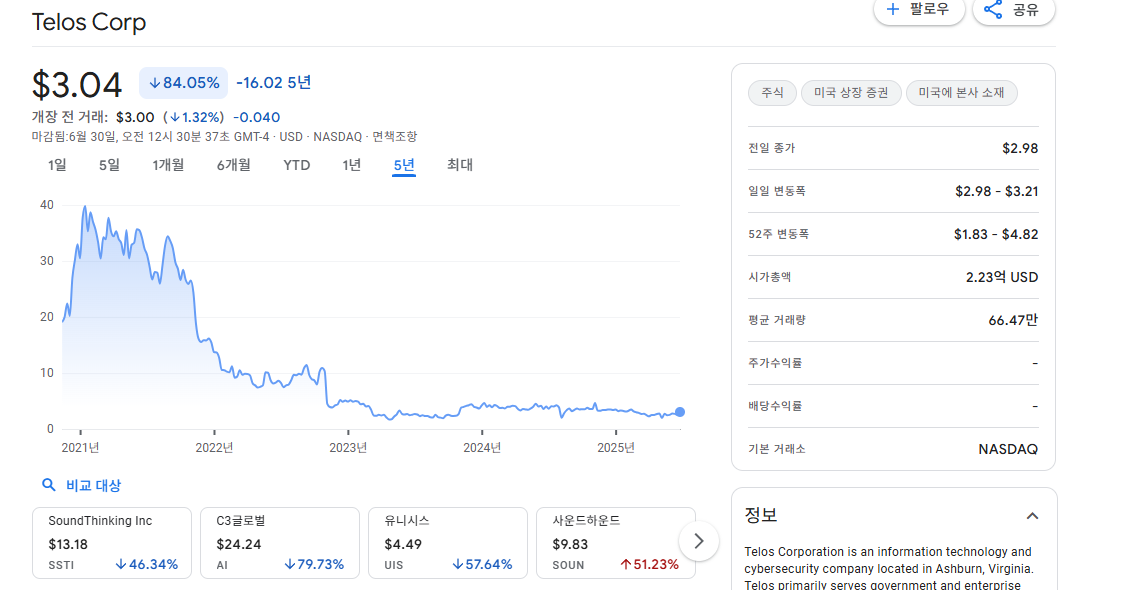
Task: Click the Share (공유) button
Action: pyautogui.click(x=1013, y=10)
